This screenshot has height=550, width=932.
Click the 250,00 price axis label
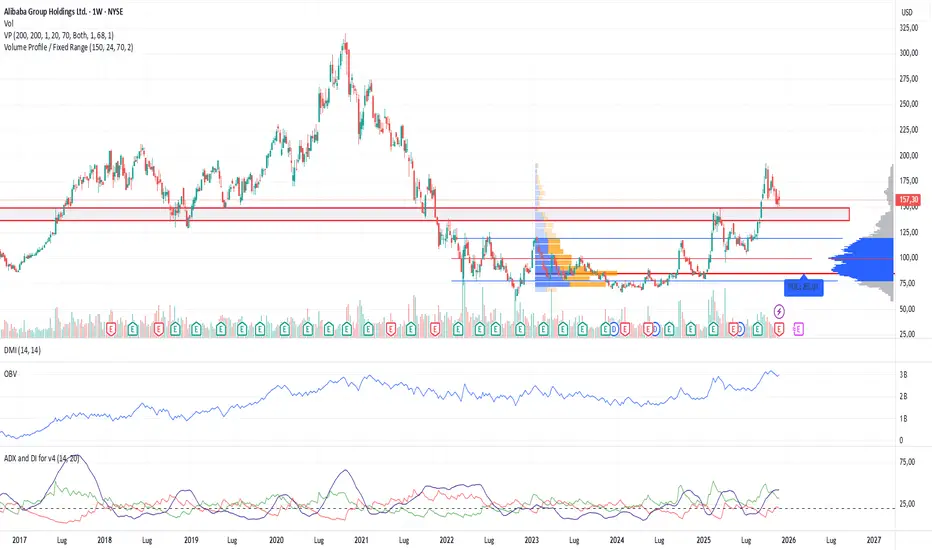pos(909,104)
